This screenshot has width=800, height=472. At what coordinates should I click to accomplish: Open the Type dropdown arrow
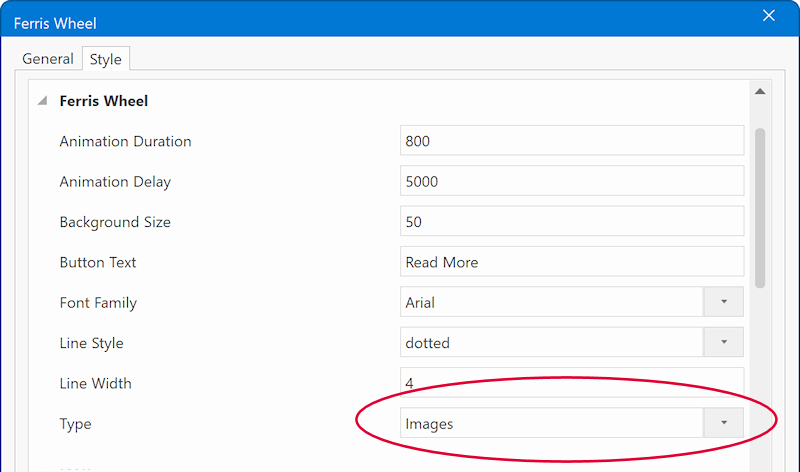pos(724,424)
